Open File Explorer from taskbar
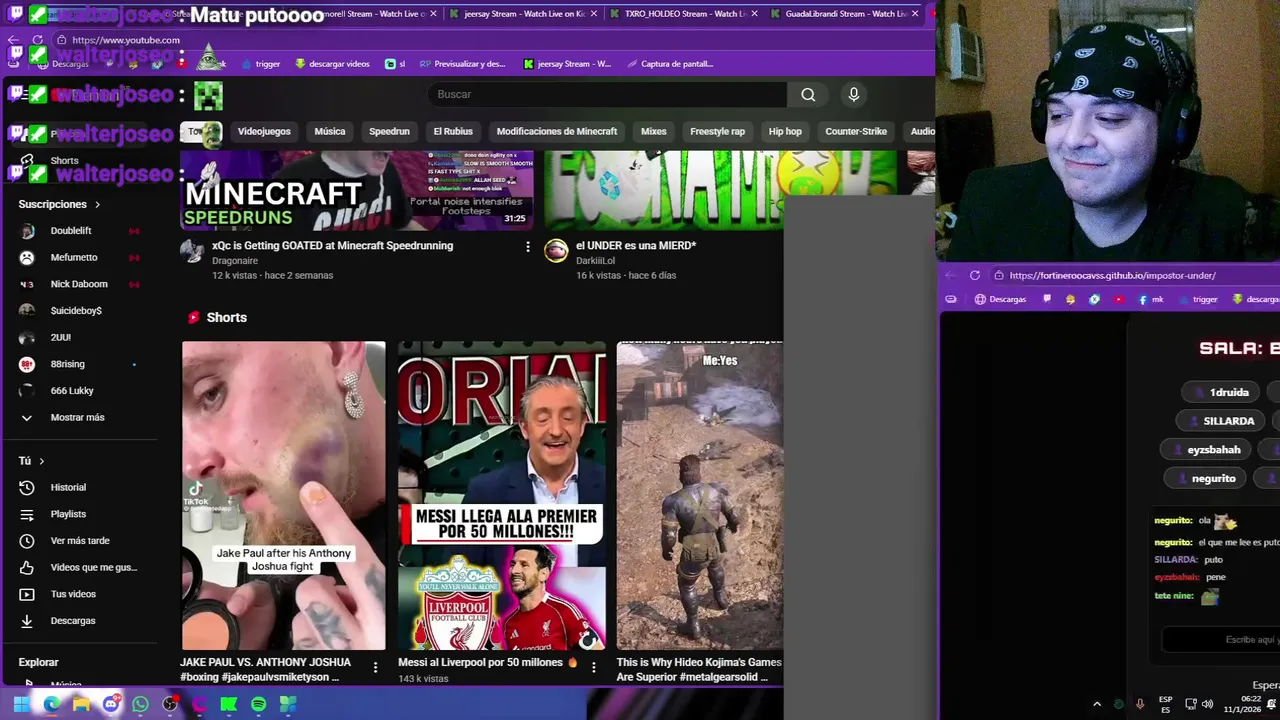Viewport: 1280px width, 720px height. [x=81, y=704]
